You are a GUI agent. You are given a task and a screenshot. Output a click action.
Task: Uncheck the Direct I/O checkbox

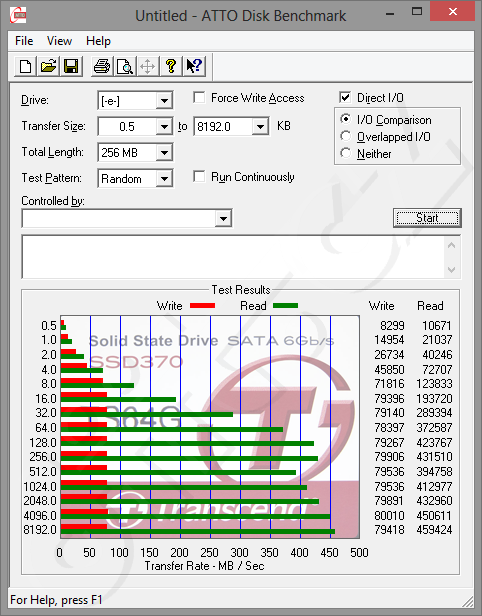[x=345, y=97]
